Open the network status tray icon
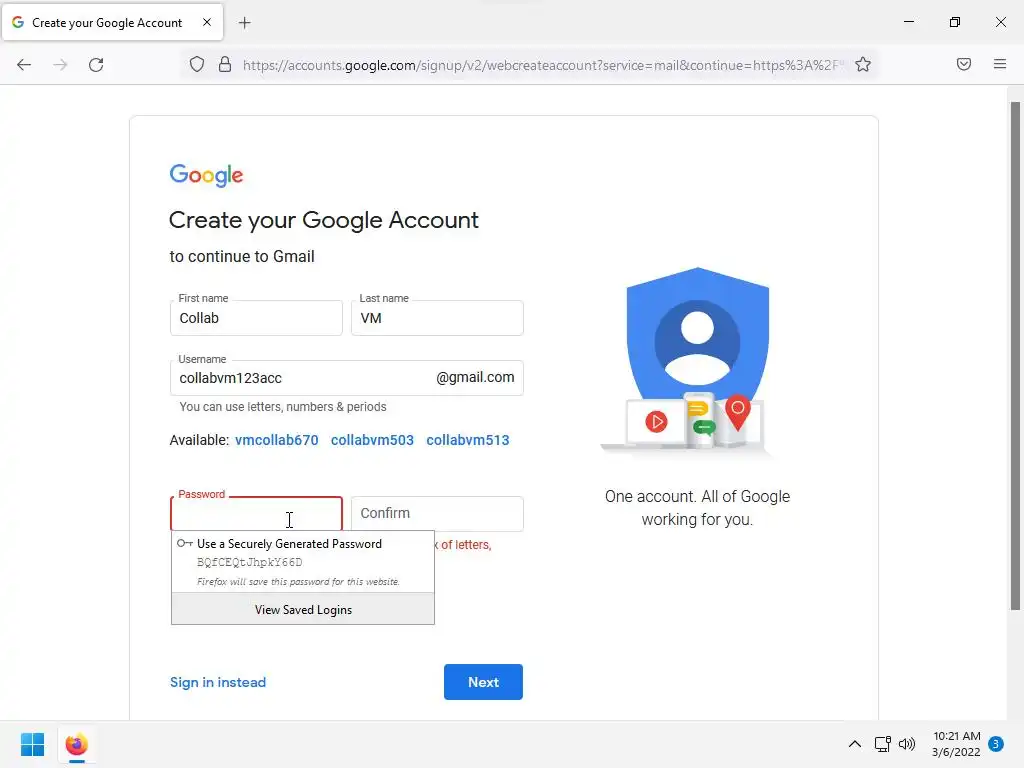The height and width of the screenshot is (768, 1024). pyautogui.click(x=882, y=744)
